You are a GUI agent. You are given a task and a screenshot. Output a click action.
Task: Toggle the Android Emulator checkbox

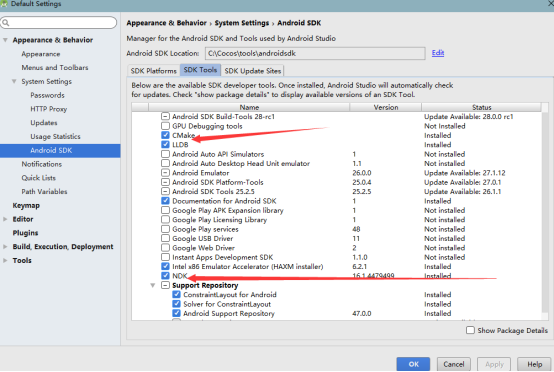coord(165,172)
